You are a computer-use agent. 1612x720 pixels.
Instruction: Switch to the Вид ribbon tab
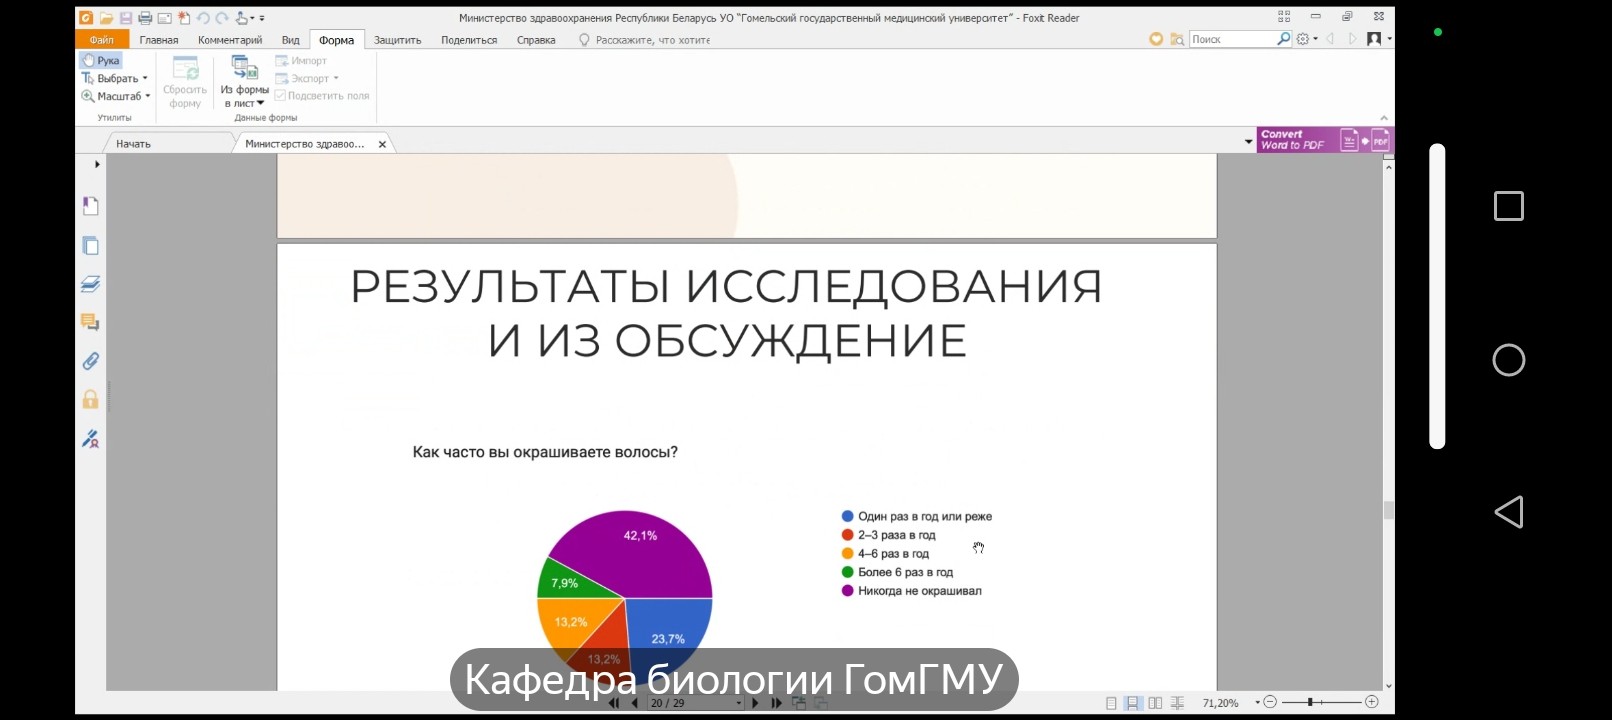(x=290, y=40)
